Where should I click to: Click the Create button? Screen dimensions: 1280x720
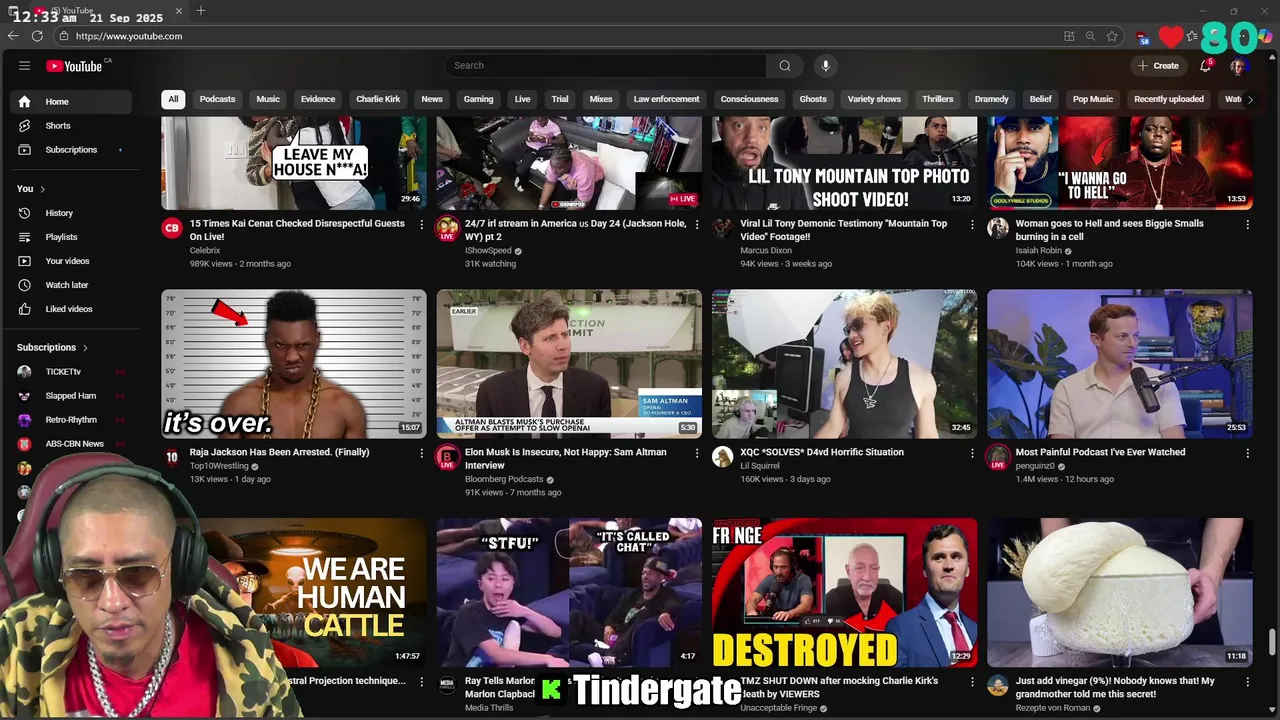1158,66
